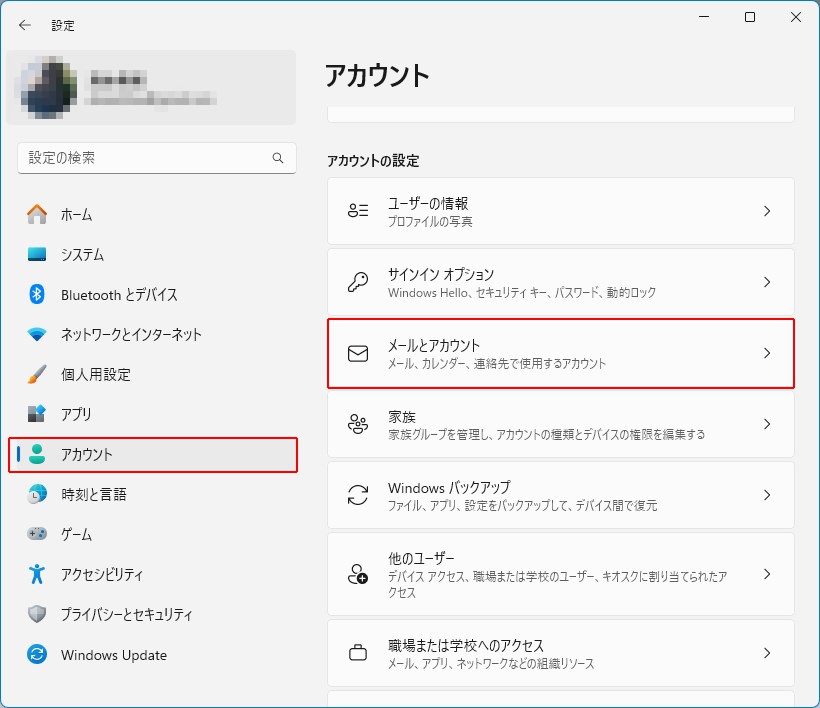Open ホーム via its house icon
The image size is (820, 708).
coord(37,214)
